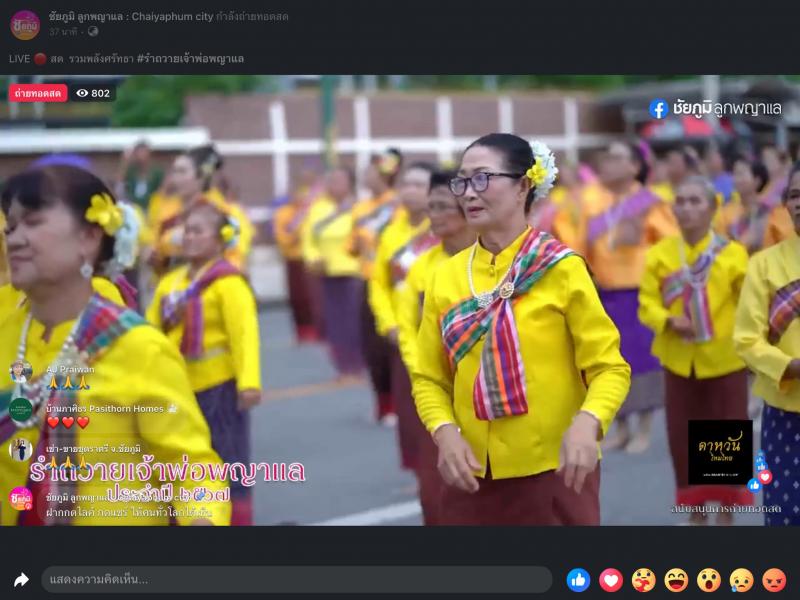Click the black sponsor logo overlay
800x600 pixels.
719,452
